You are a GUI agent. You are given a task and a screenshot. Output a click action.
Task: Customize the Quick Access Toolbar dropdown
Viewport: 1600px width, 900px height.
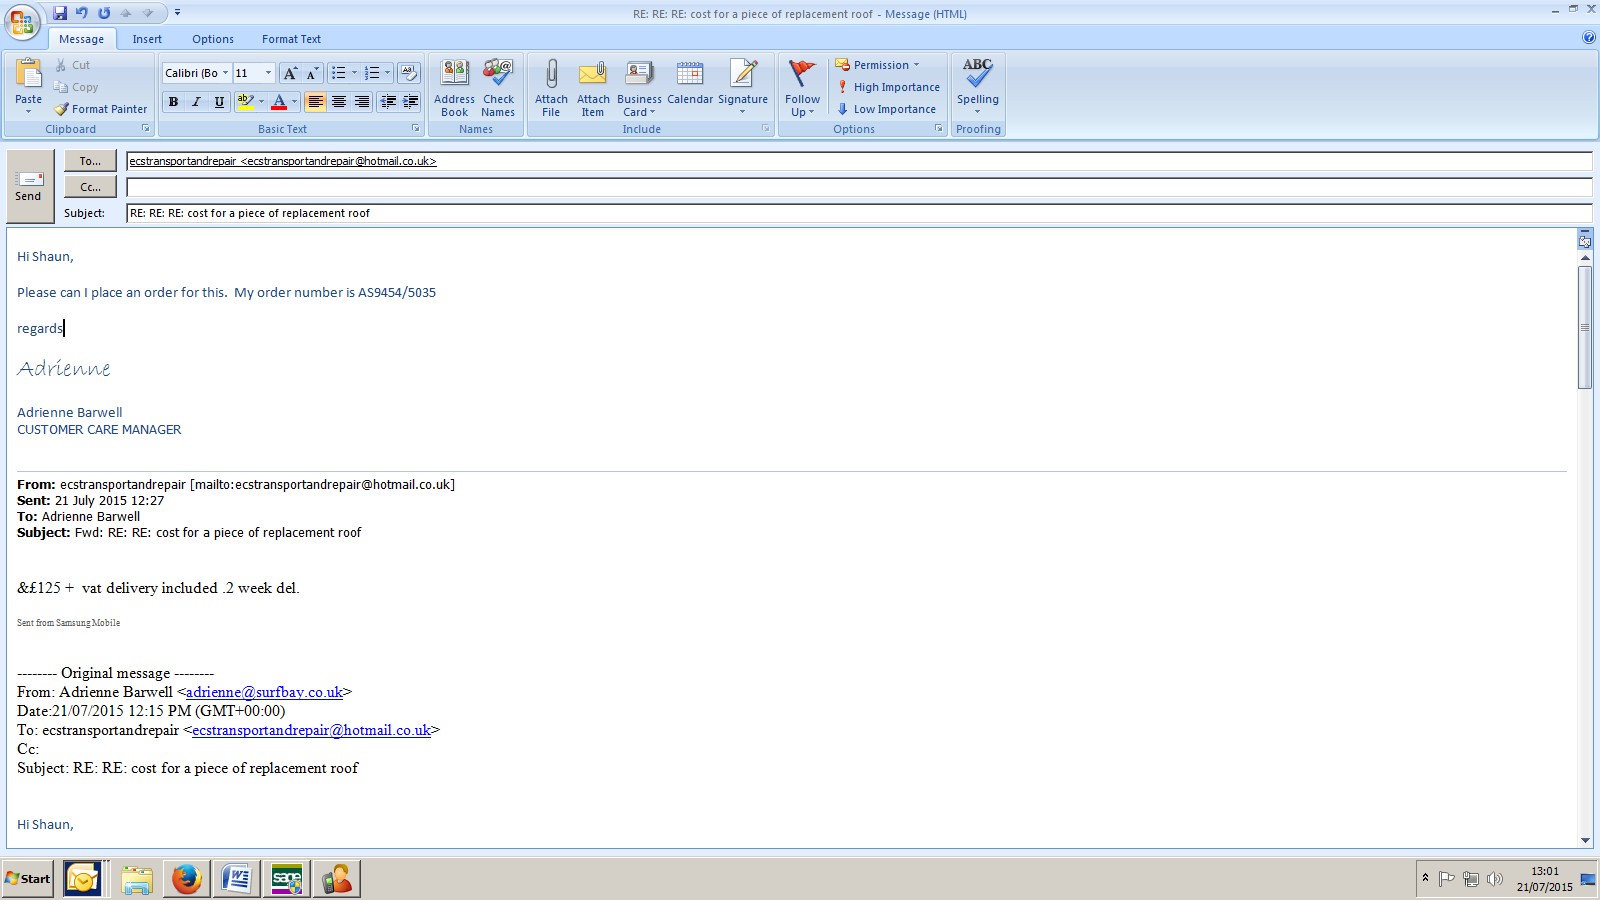coord(177,13)
